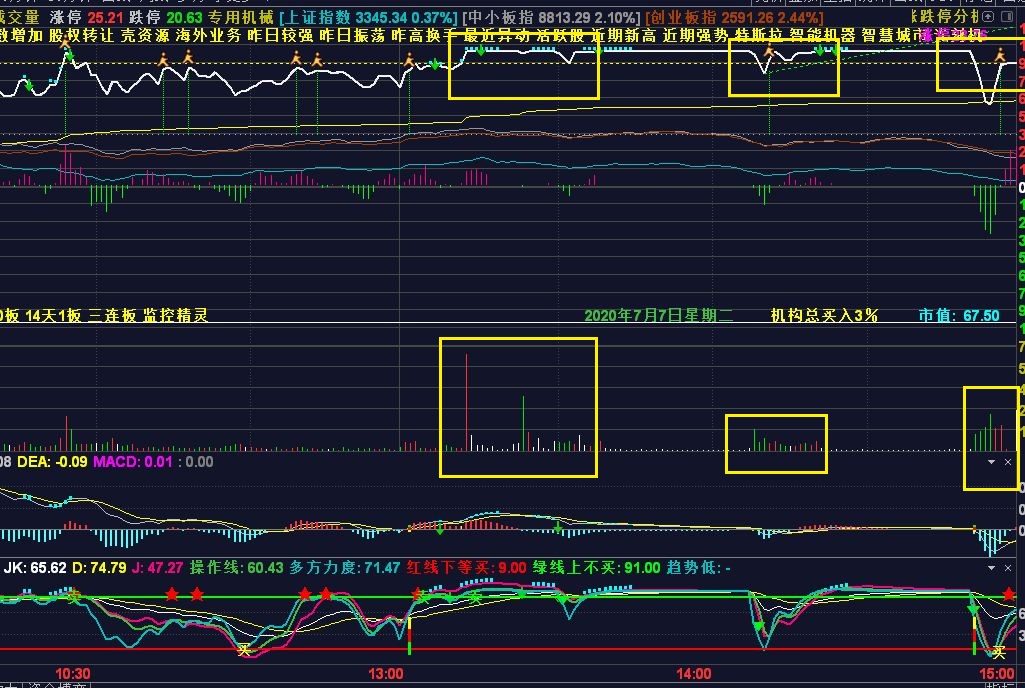Select the 近期新高 tag

tap(624, 35)
